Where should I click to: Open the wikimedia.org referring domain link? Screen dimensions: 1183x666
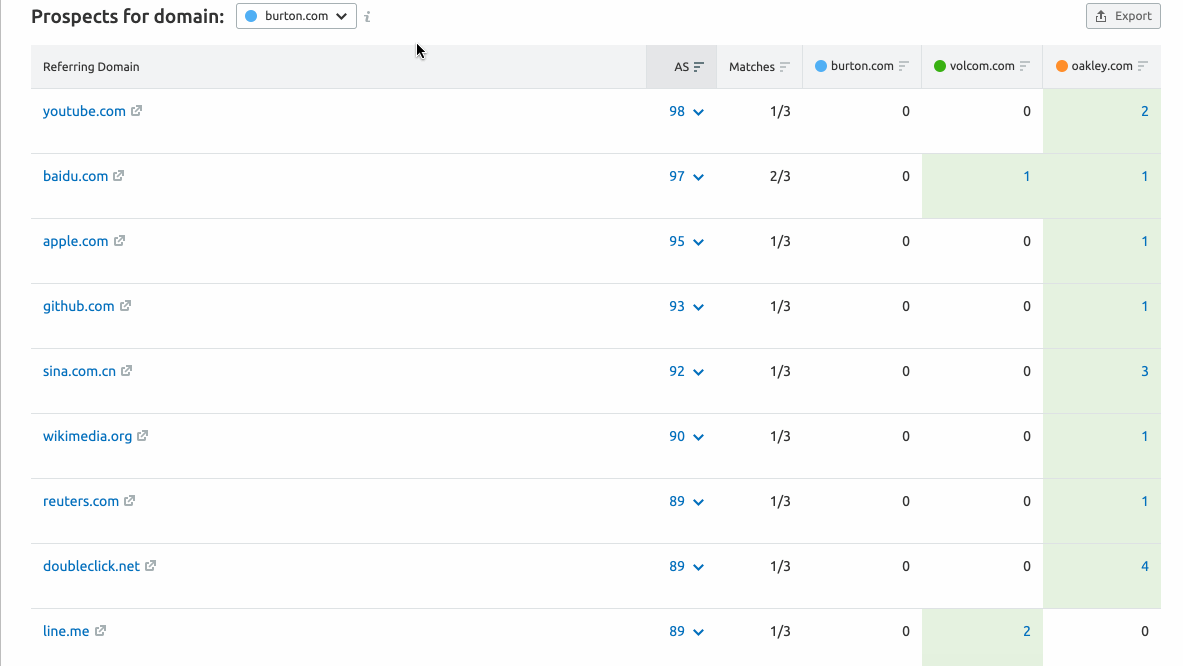88,436
